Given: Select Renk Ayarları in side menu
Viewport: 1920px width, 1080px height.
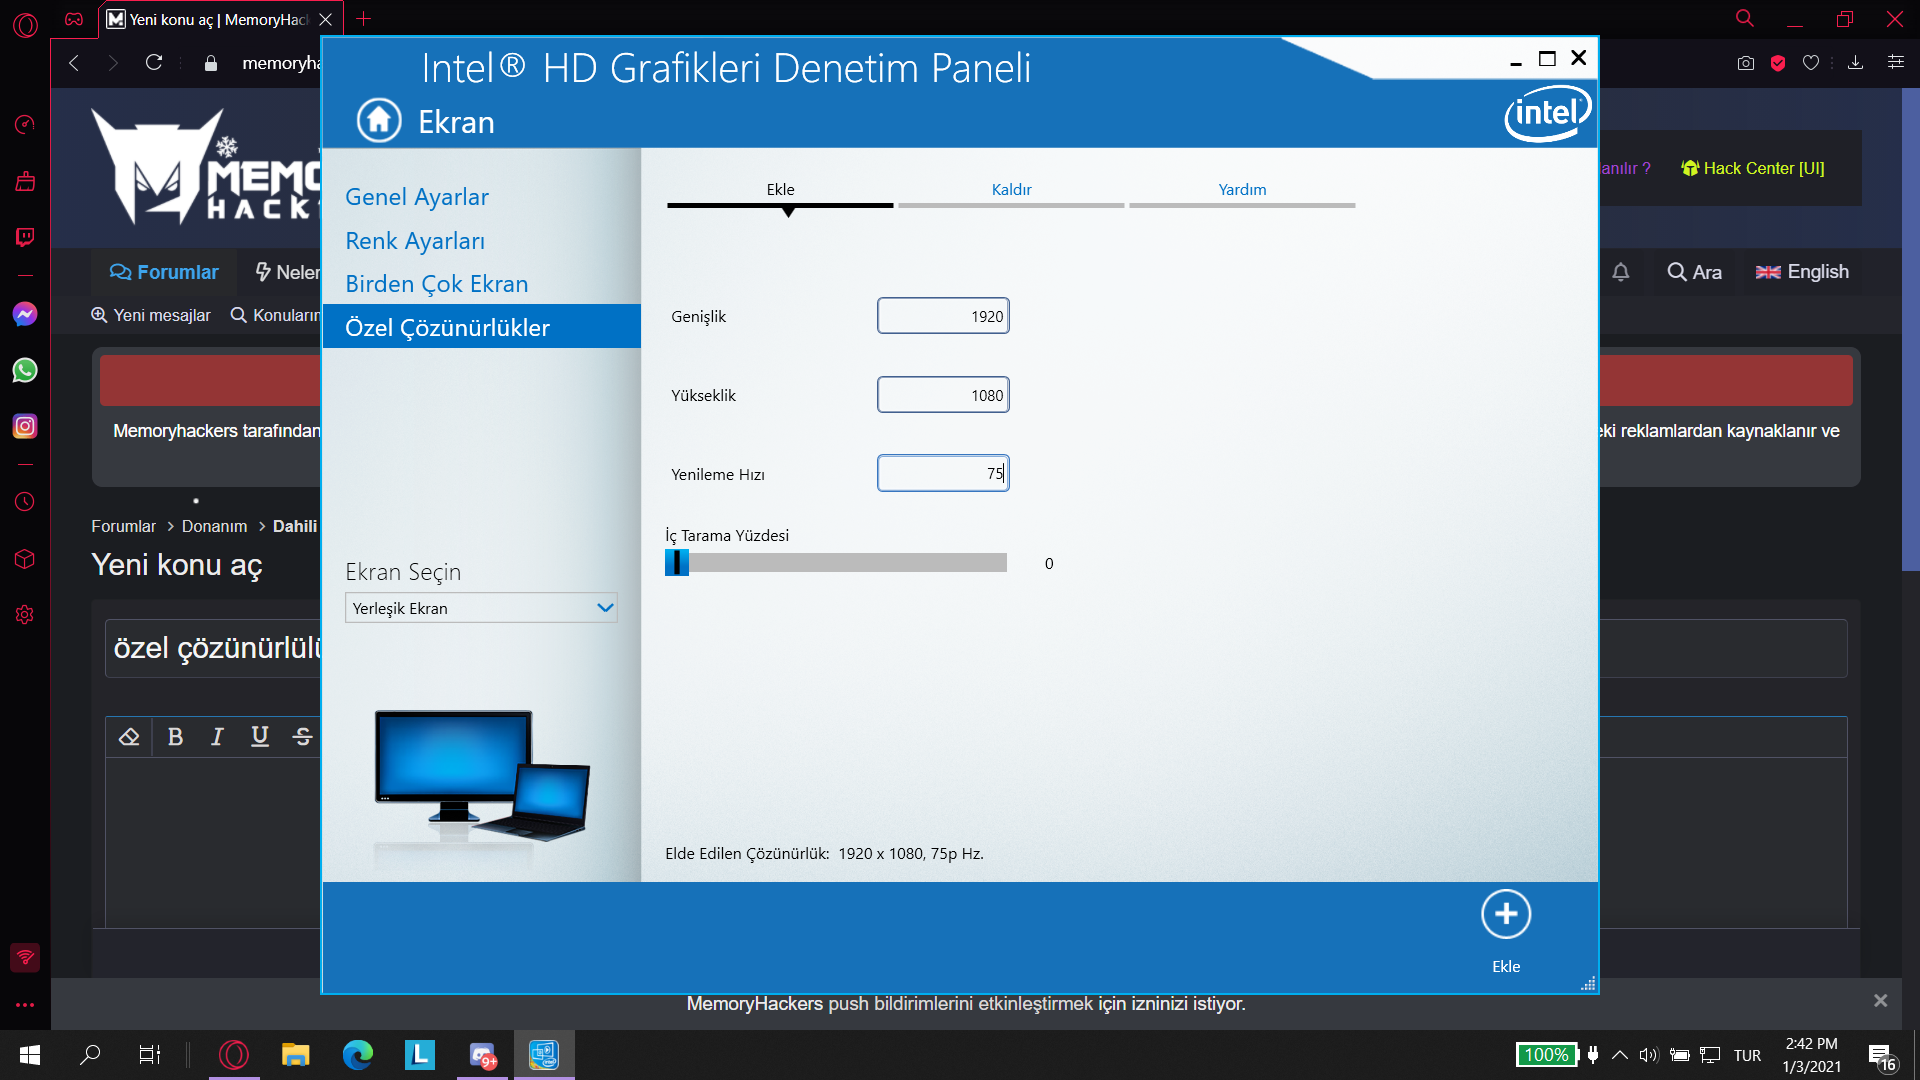Looking at the screenshot, I should pyautogui.click(x=415, y=241).
